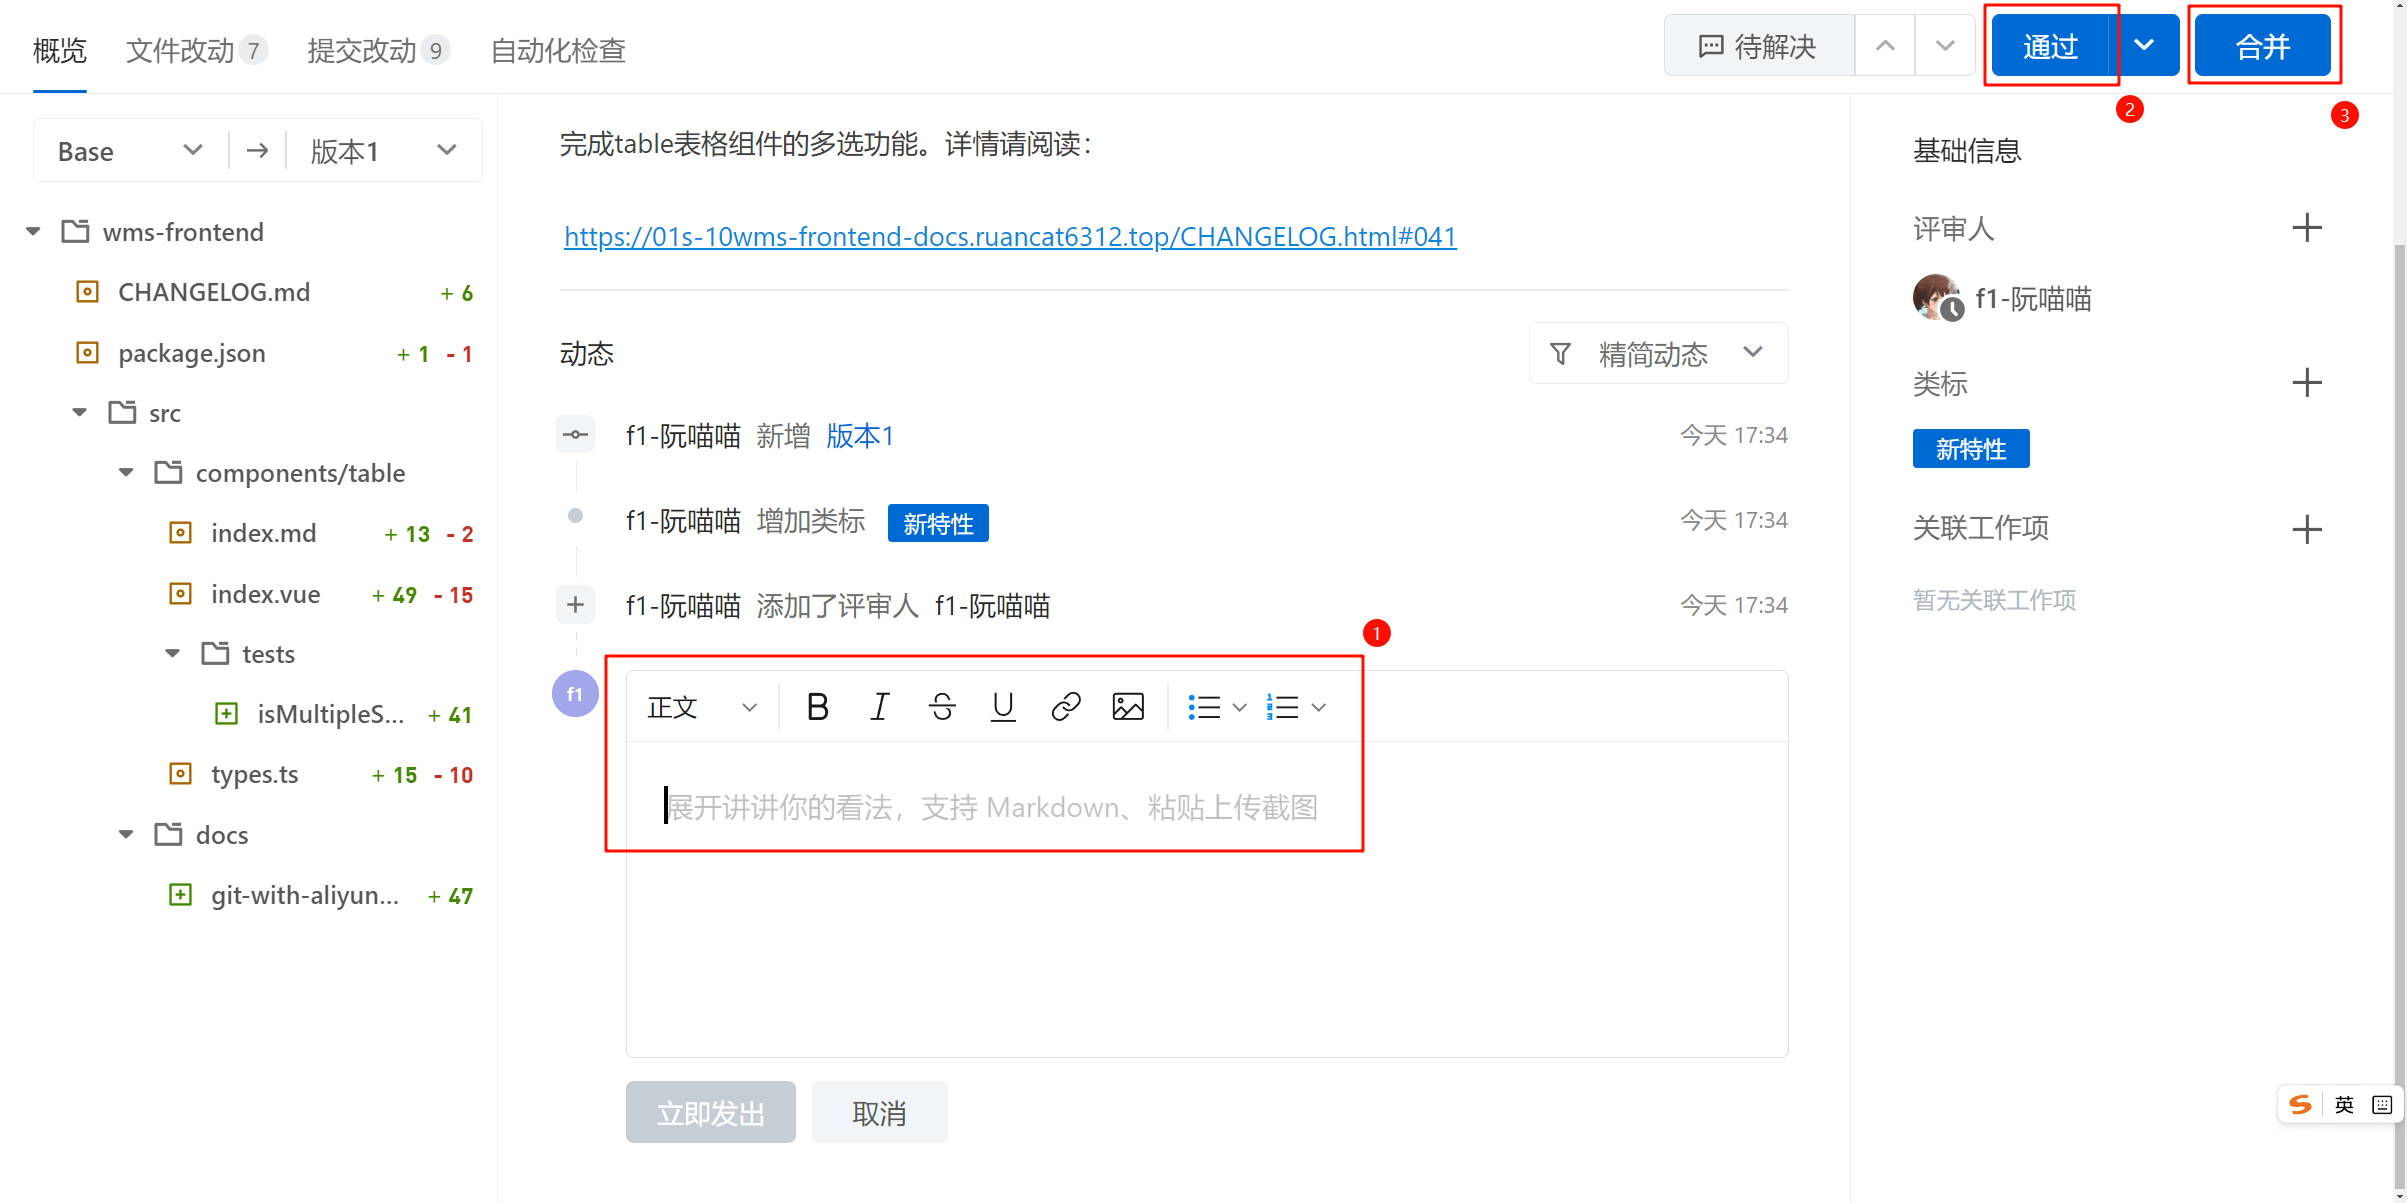Collapse the wms-frontend tree node
The image size is (2407, 1203).
click(x=33, y=232)
